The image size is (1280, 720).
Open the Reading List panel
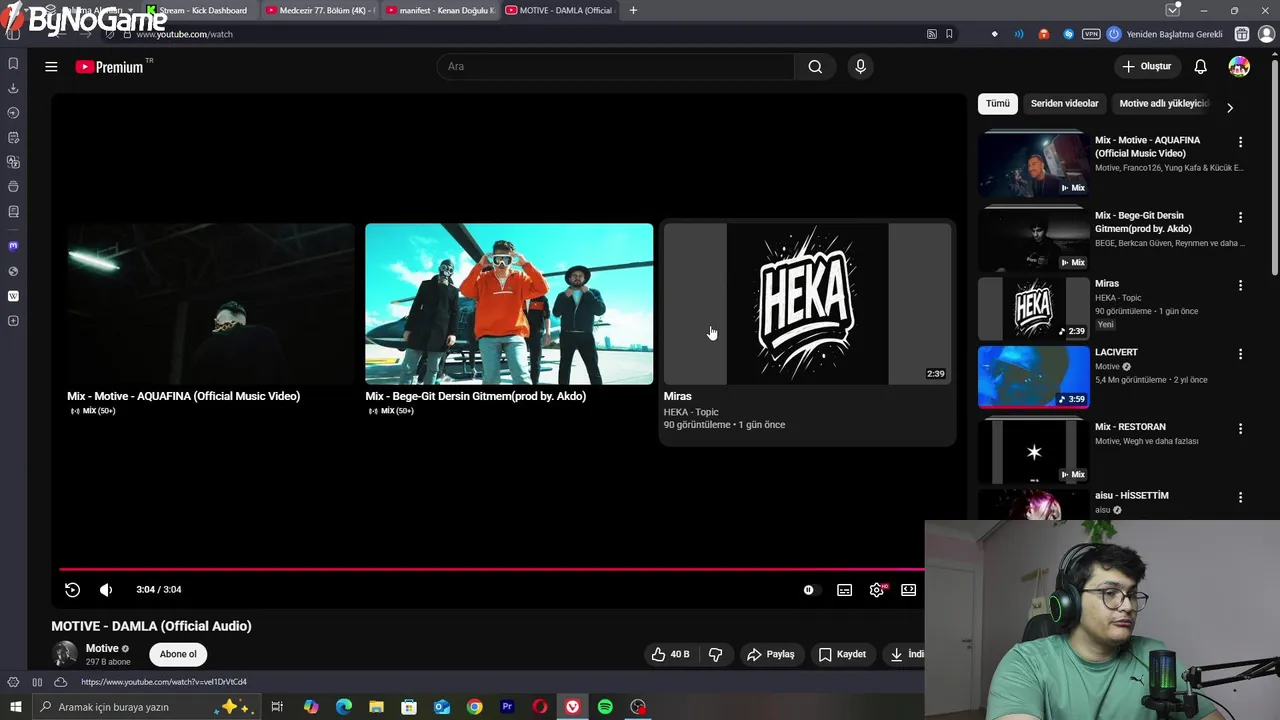[13, 211]
